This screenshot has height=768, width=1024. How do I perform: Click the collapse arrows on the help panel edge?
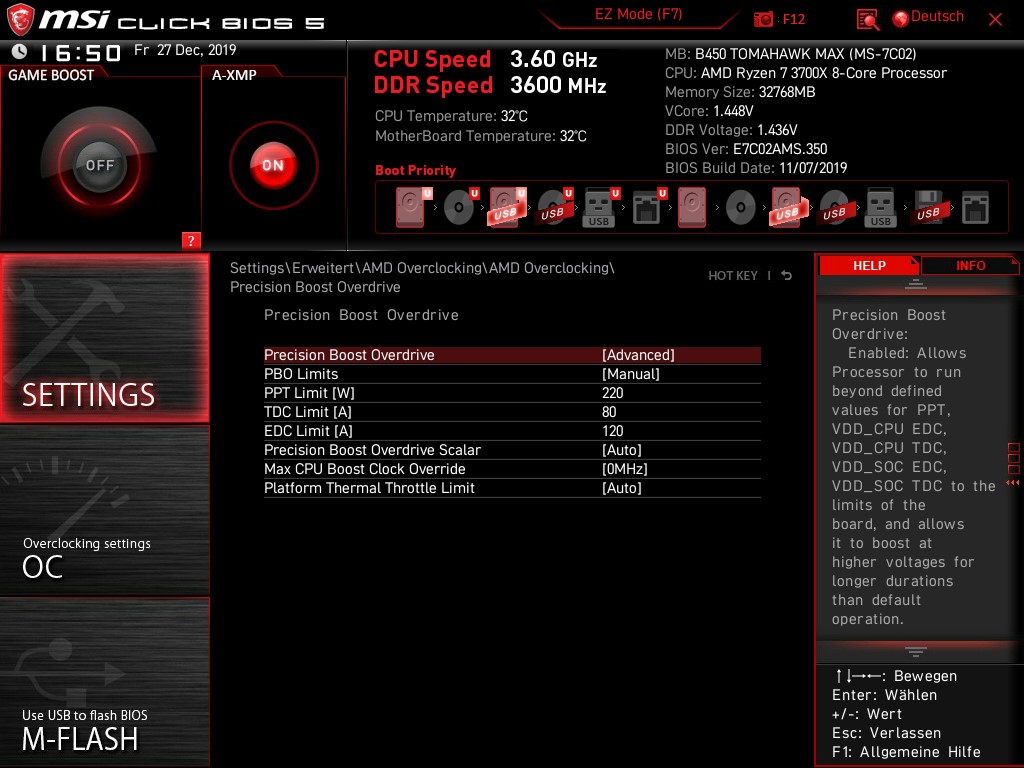pyautogui.click(x=1013, y=483)
